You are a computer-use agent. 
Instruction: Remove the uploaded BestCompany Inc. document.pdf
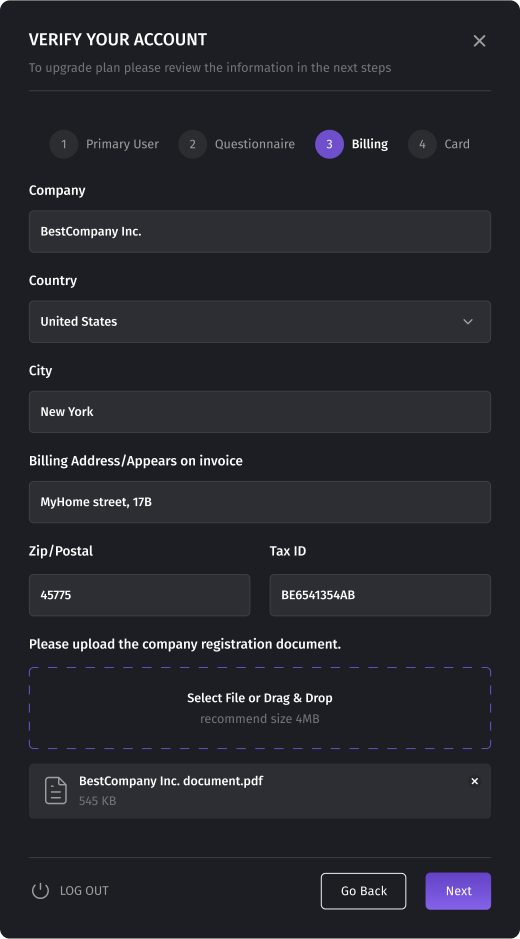[x=474, y=781]
